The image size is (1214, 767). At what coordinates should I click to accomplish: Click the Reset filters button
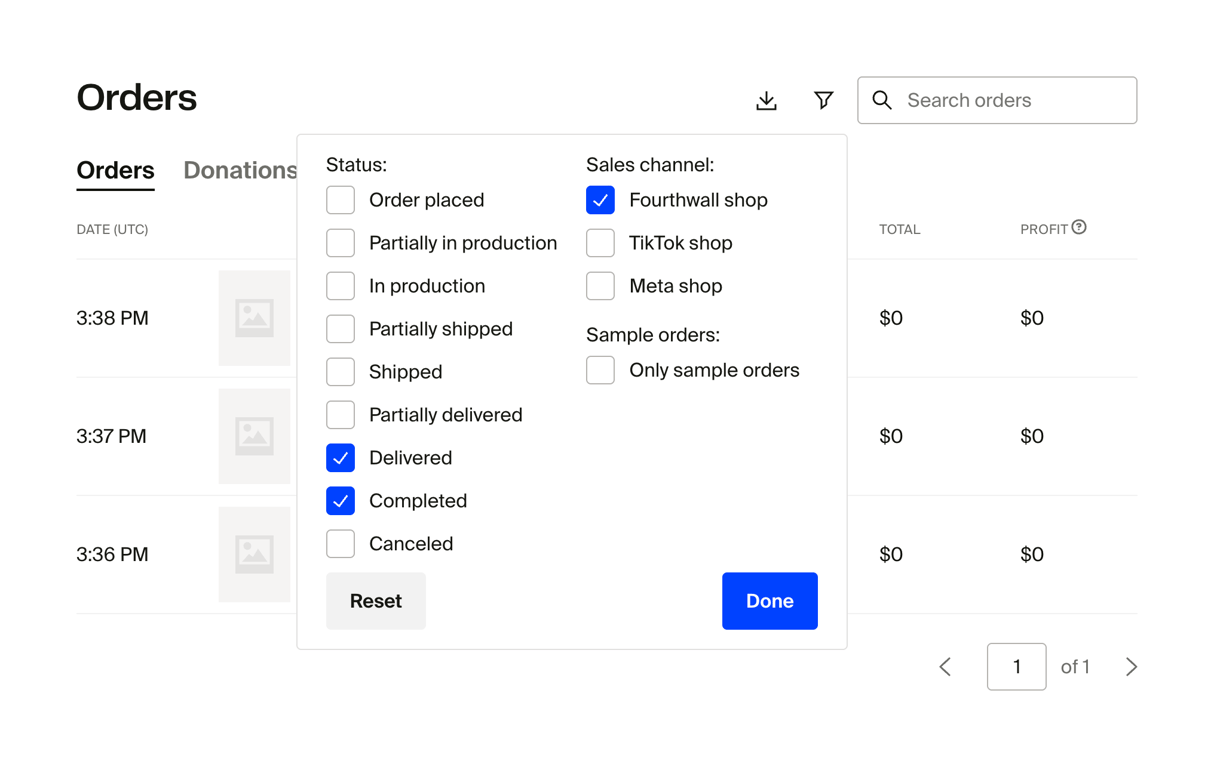point(376,601)
